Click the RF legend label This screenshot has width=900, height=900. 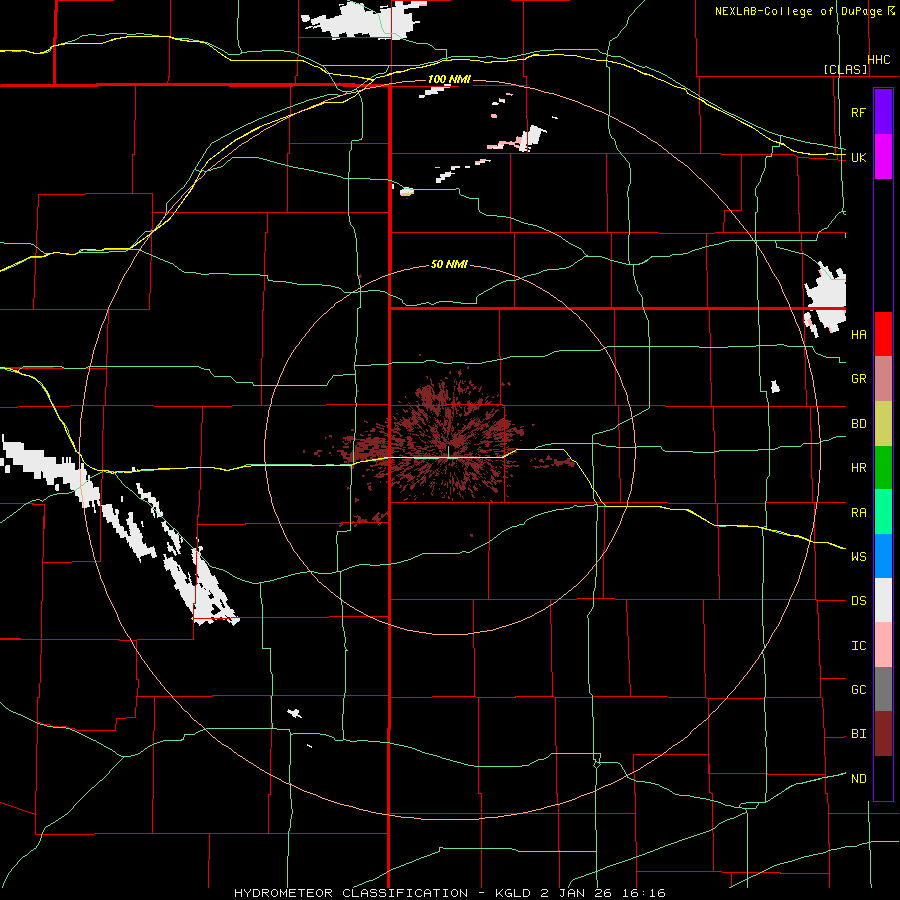858,112
